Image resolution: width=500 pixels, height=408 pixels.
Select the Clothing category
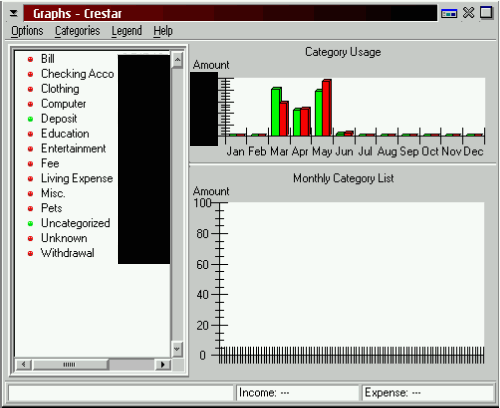(x=60, y=89)
